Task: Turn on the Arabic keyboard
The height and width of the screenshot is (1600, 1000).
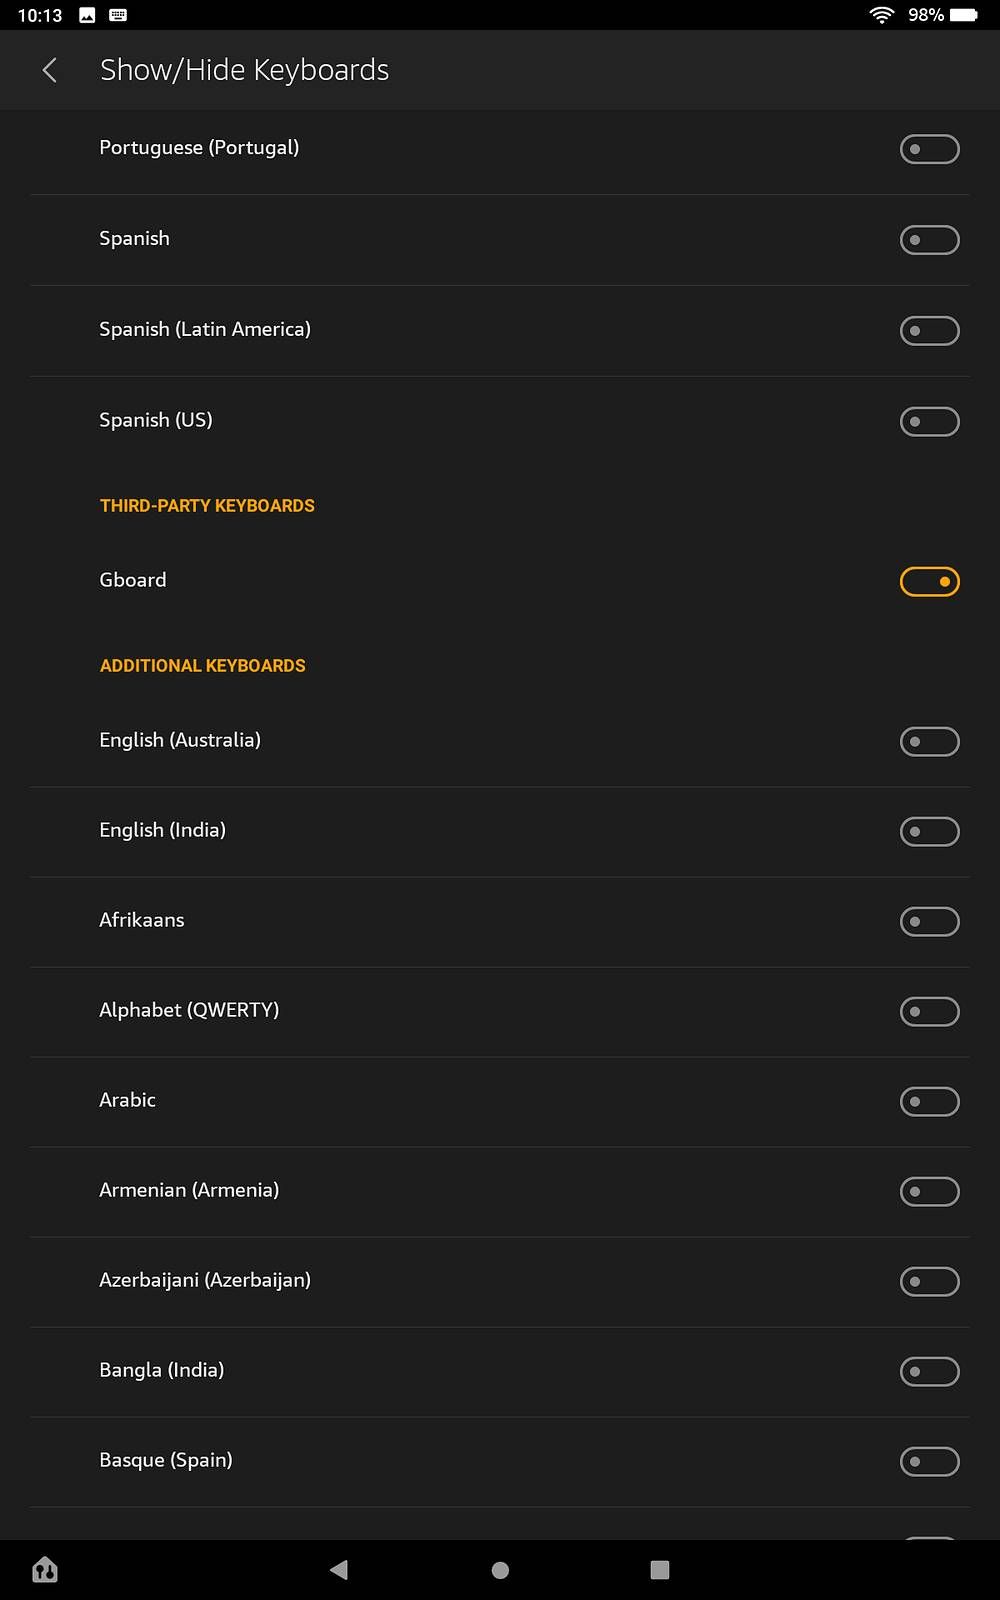Action: point(929,1101)
